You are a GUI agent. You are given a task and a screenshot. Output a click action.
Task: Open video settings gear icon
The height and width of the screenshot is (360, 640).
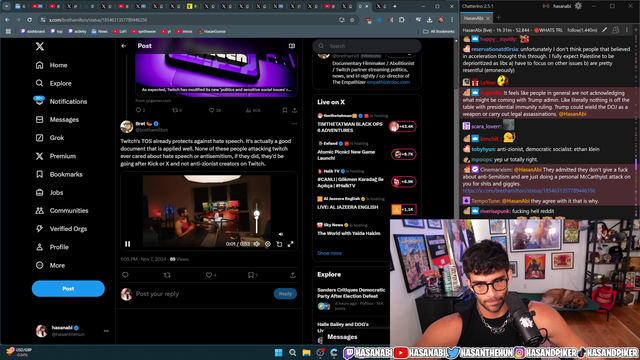(268, 244)
